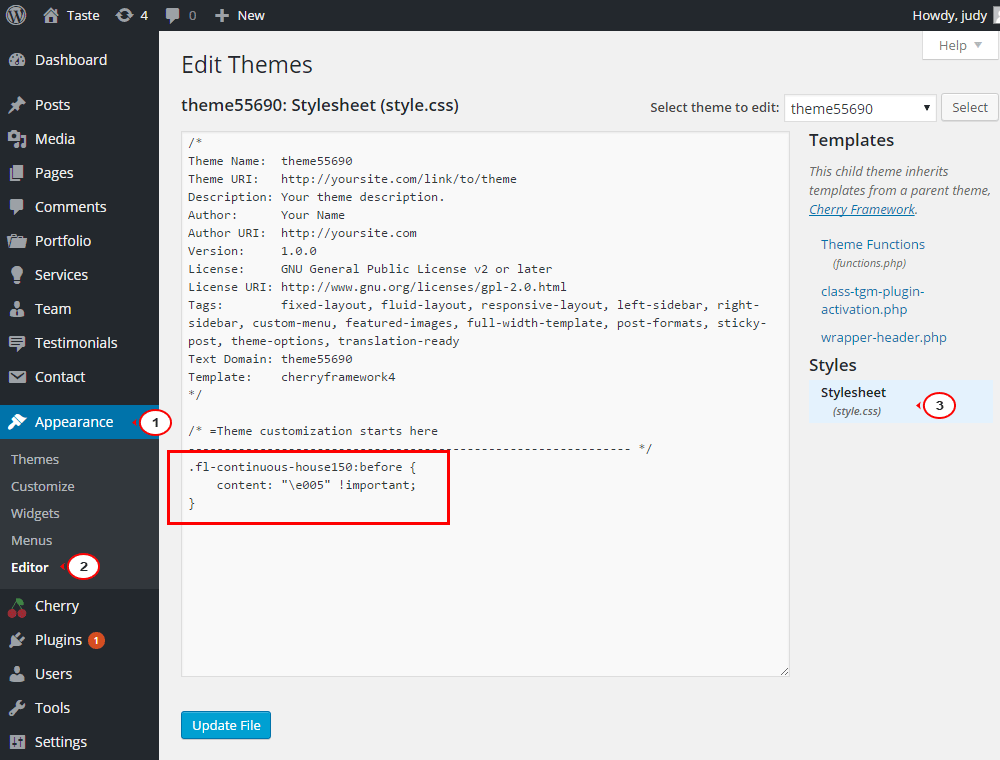This screenshot has width=1000, height=760.
Task: Open Pages in the sidebar
Action: tap(54, 173)
